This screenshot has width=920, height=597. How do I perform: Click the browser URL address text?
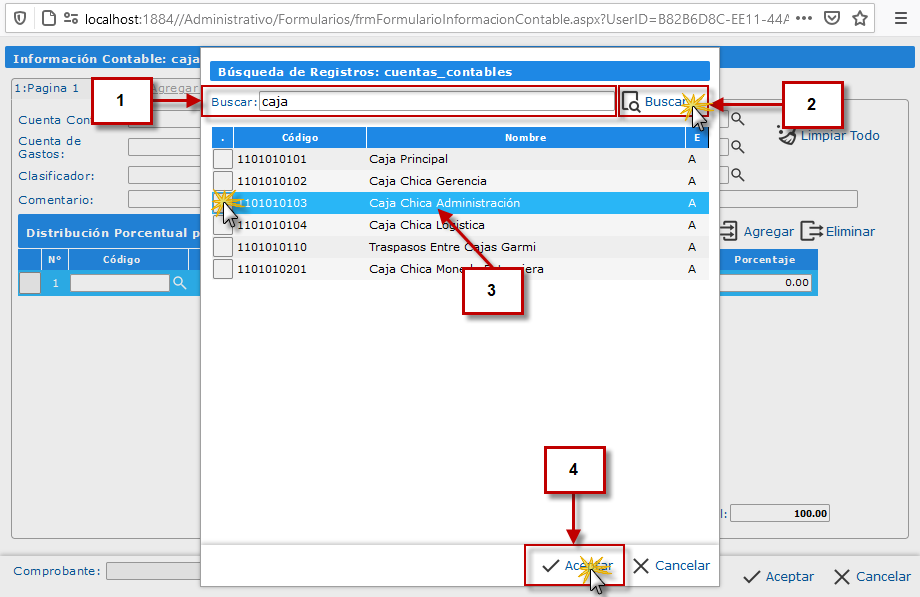point(437,19)
